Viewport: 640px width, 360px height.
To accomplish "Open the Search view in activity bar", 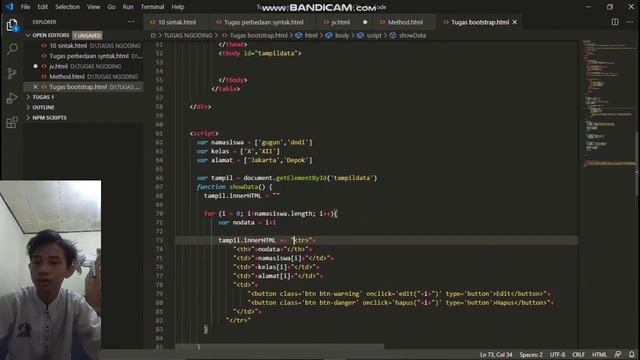I will pos(12,49).
